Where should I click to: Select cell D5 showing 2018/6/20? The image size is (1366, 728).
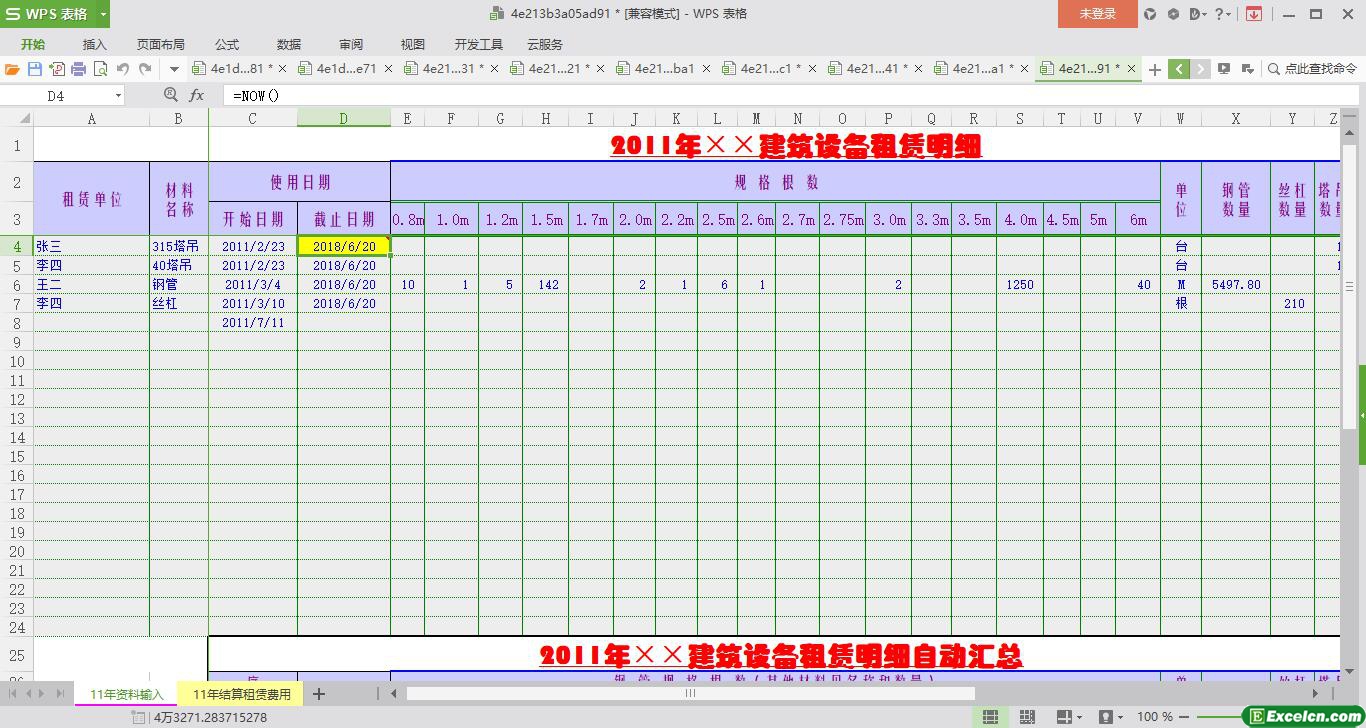pos(343,266)
